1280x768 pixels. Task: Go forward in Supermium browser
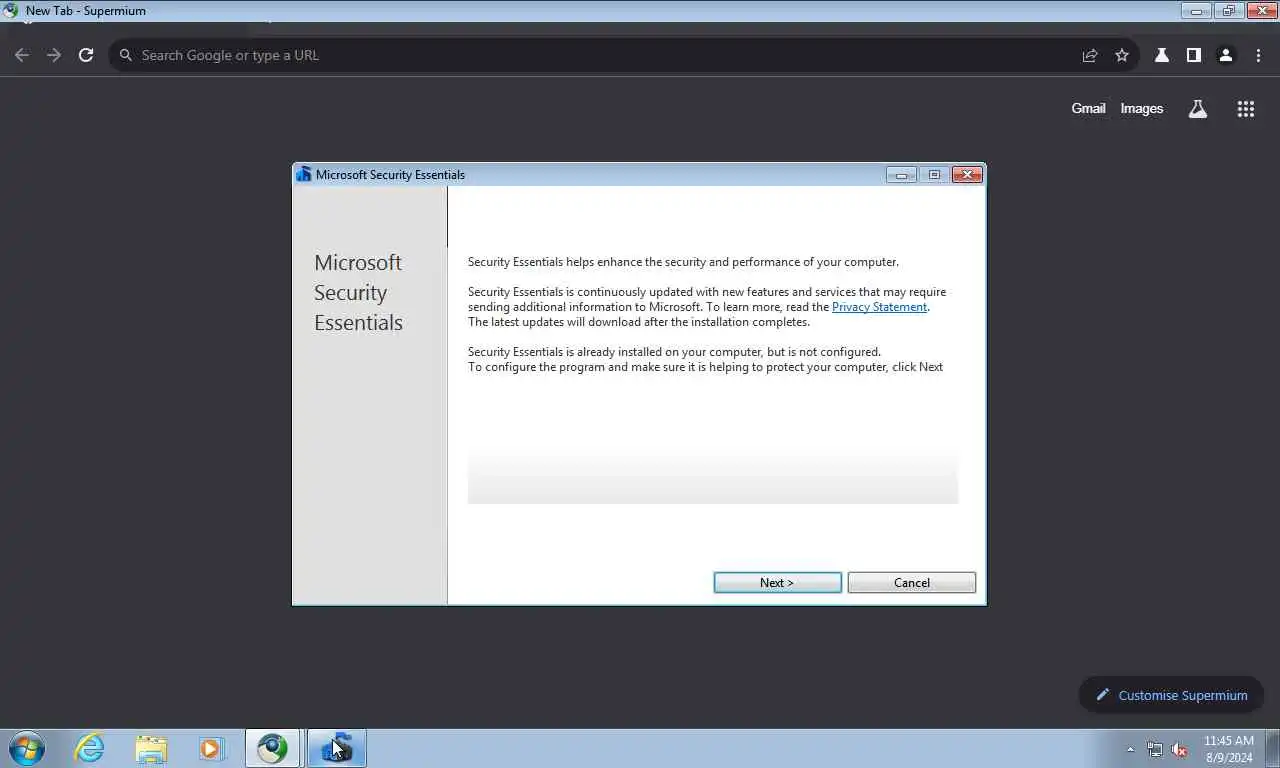(54, 55)
